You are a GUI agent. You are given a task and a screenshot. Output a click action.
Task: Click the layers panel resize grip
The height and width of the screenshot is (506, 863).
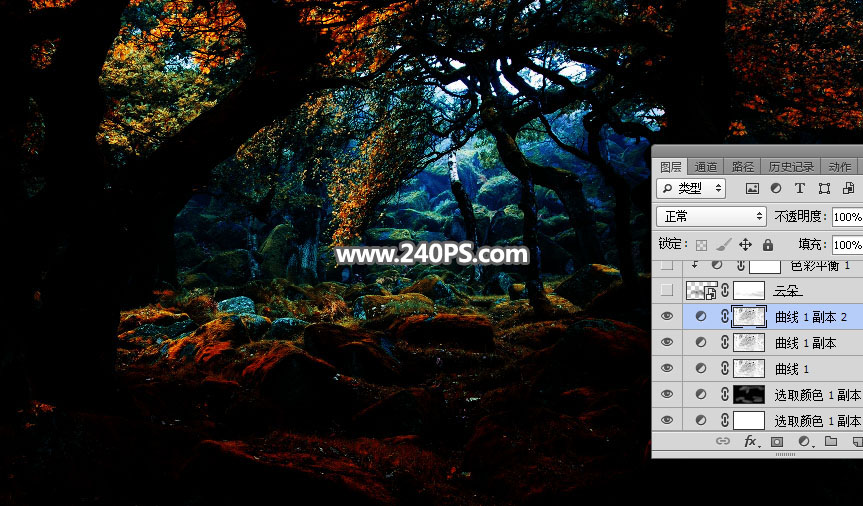point(785,455)
